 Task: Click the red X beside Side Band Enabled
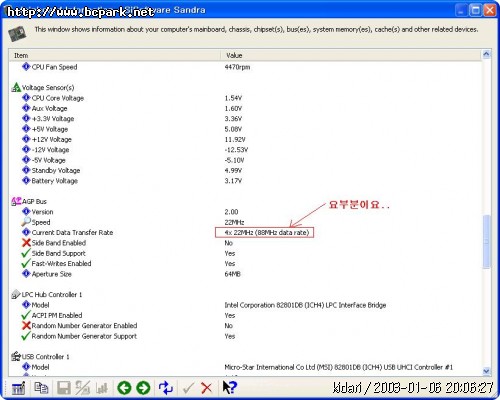pos(26,242)
